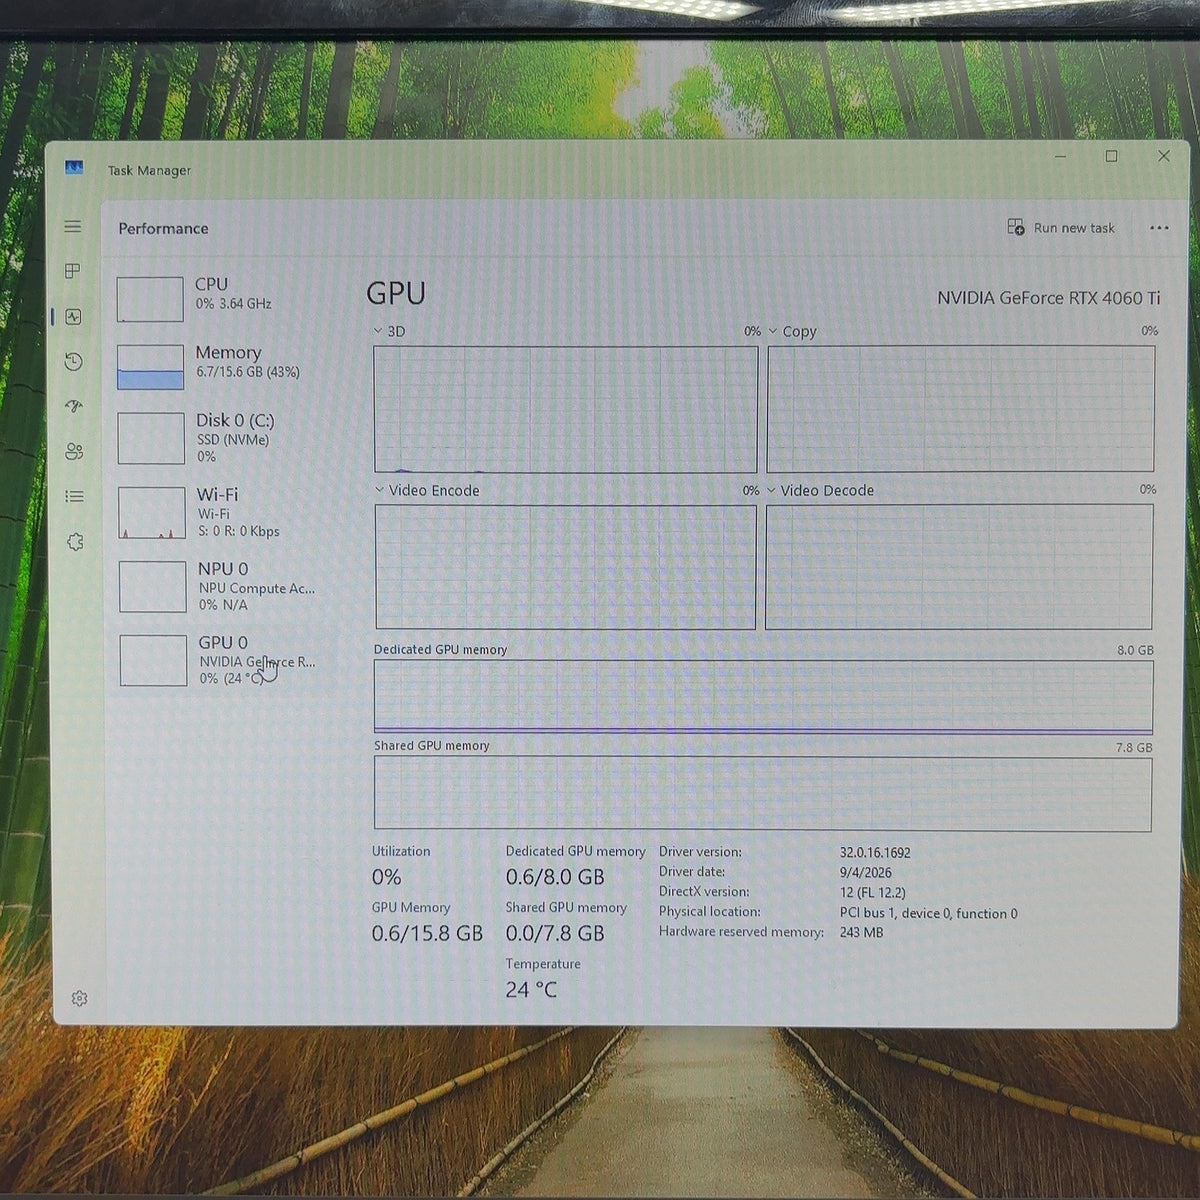The width and height of the screenshot is (1200, 1200).
Task: Click the 0.0/7.8 GB shared memory value
Action: [x=555, y=933]
